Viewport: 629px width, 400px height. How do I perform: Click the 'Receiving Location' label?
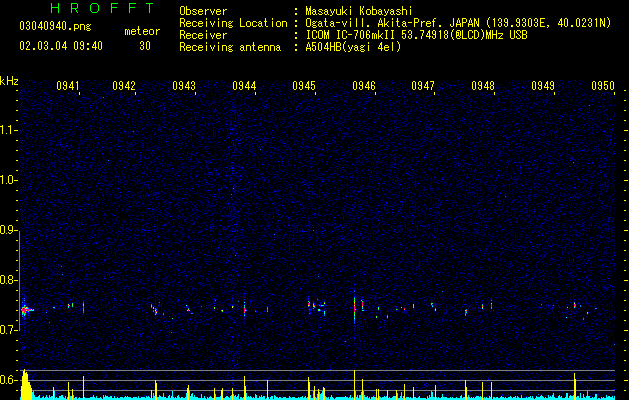click(233, 23)
